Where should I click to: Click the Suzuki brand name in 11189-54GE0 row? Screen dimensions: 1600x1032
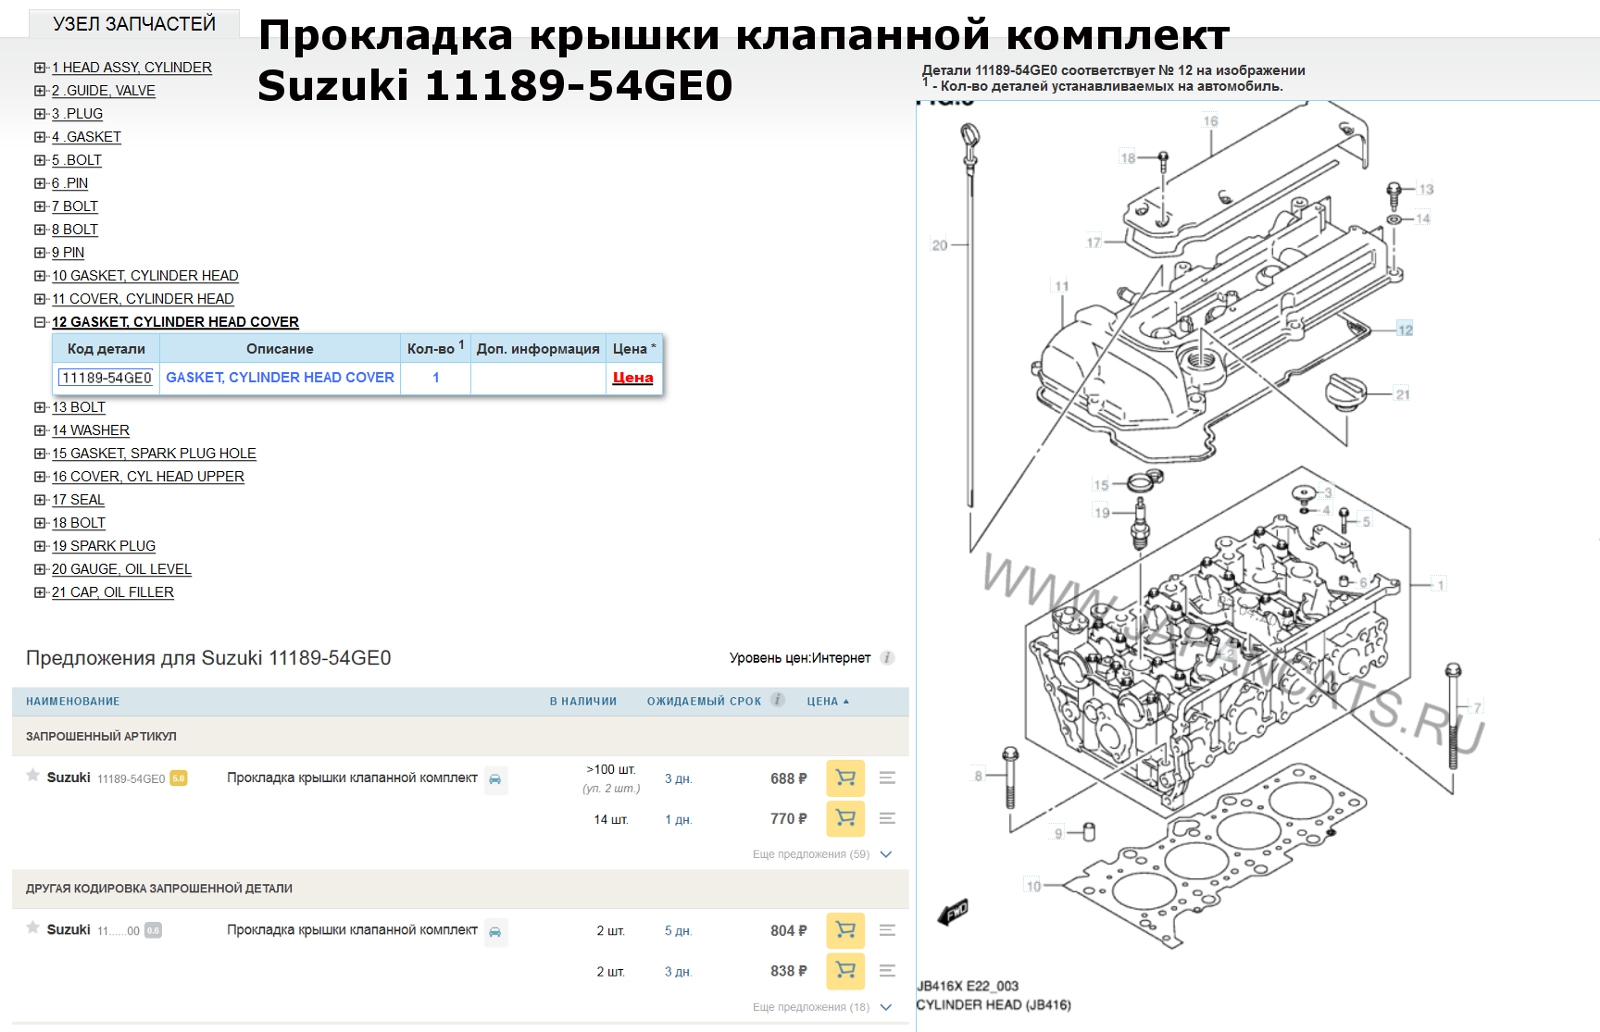pyautogui.click(x=69, y=777)
